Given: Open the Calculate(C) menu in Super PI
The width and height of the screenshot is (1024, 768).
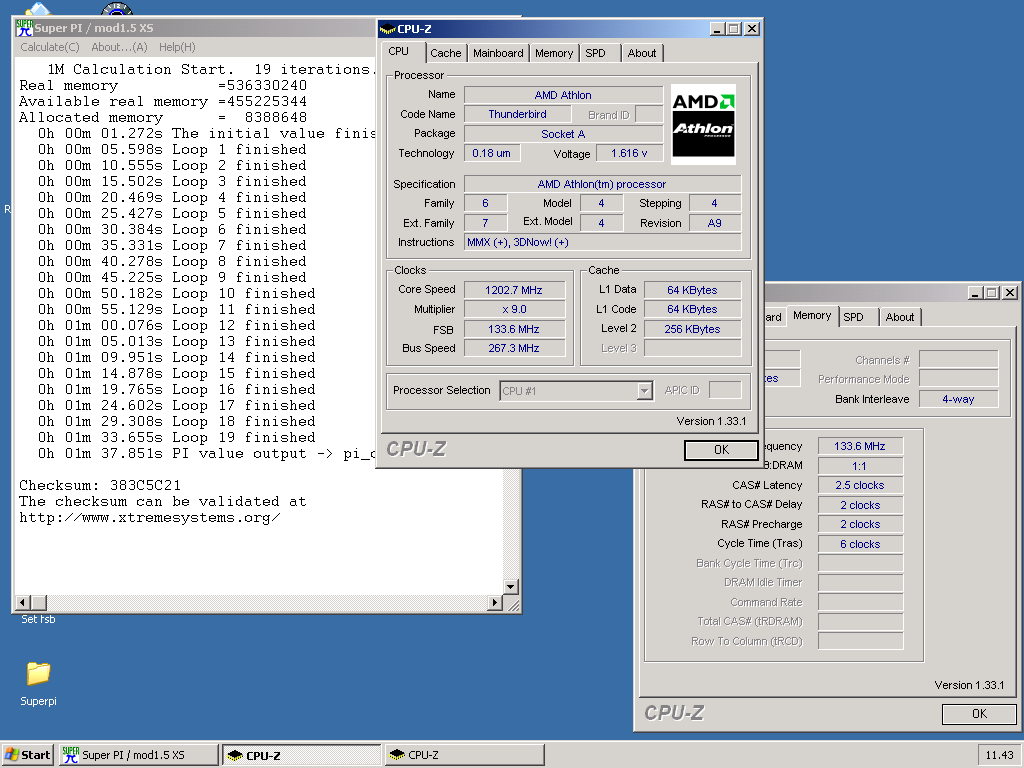Looking at the screenshot, I should [x=50, y=47].
